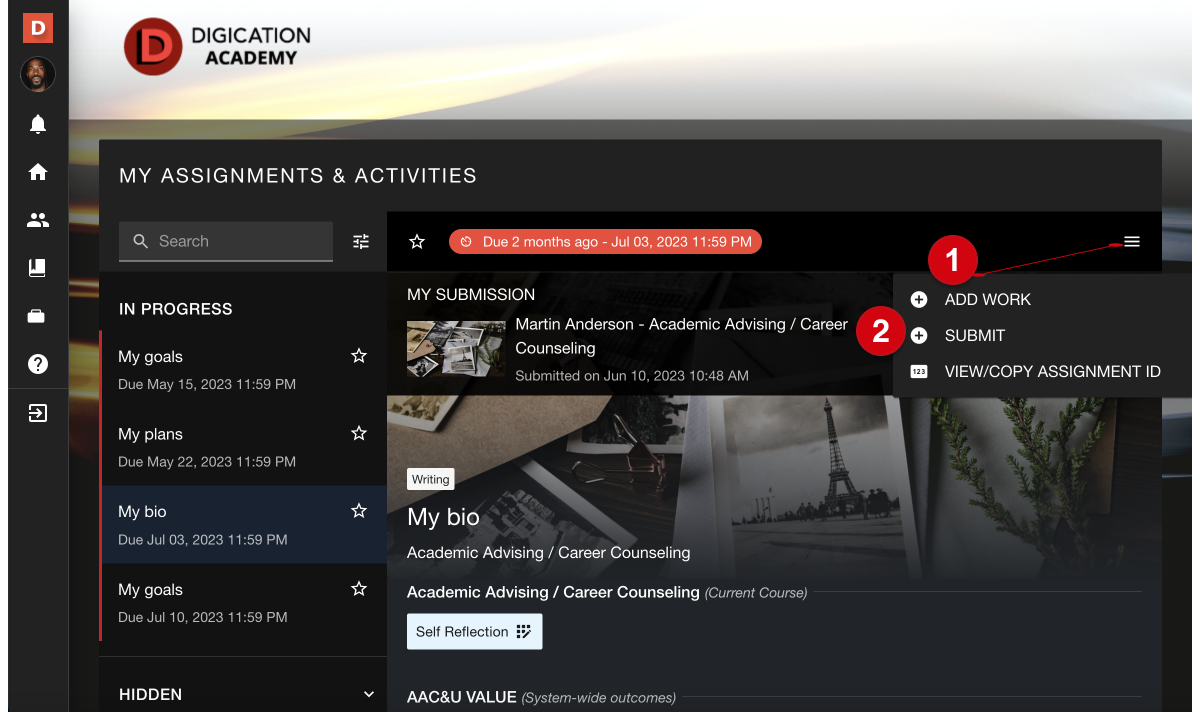Open the notifications bell icon
1200x712 pixels.
pyautogui.click(x=38, y=124)
